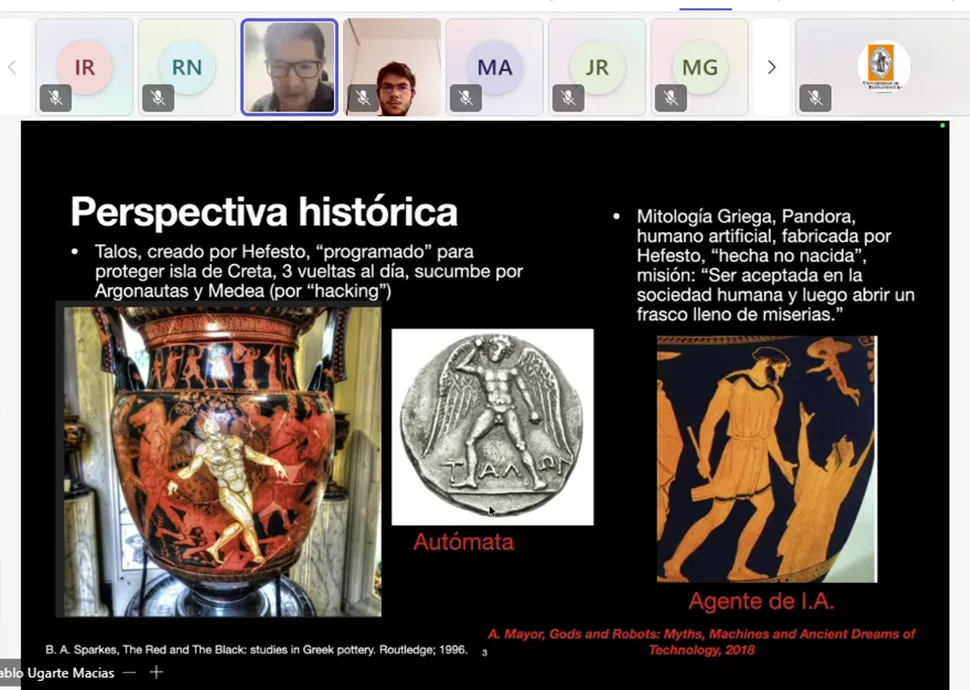Click the muted microphone icon on IR's tile
Viewport: 970px width, 690px height.
pos(55,98)
